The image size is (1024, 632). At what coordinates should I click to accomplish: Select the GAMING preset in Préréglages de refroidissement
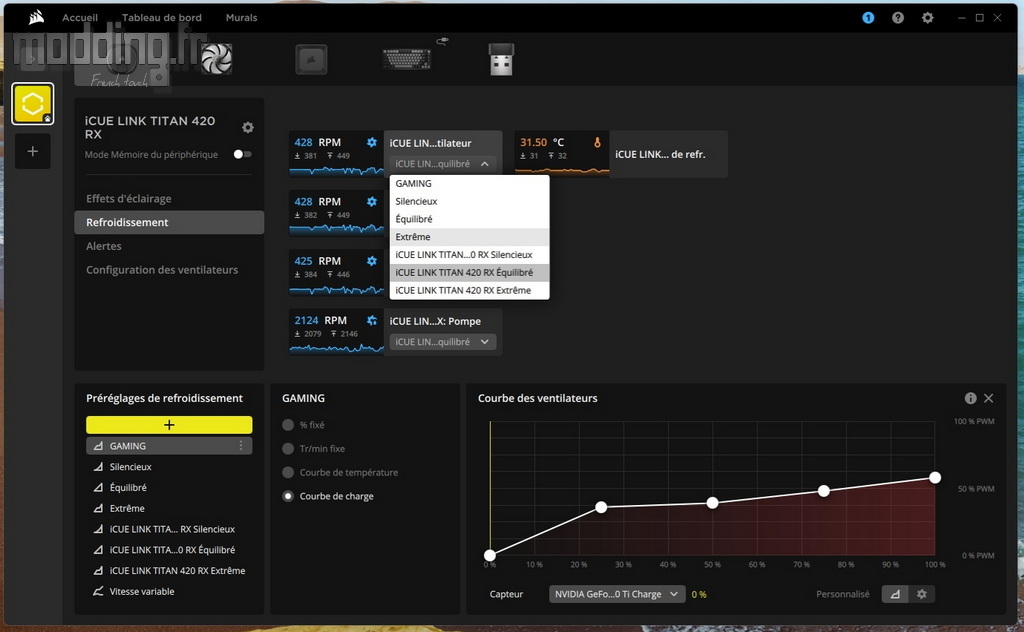pos(169,446)
